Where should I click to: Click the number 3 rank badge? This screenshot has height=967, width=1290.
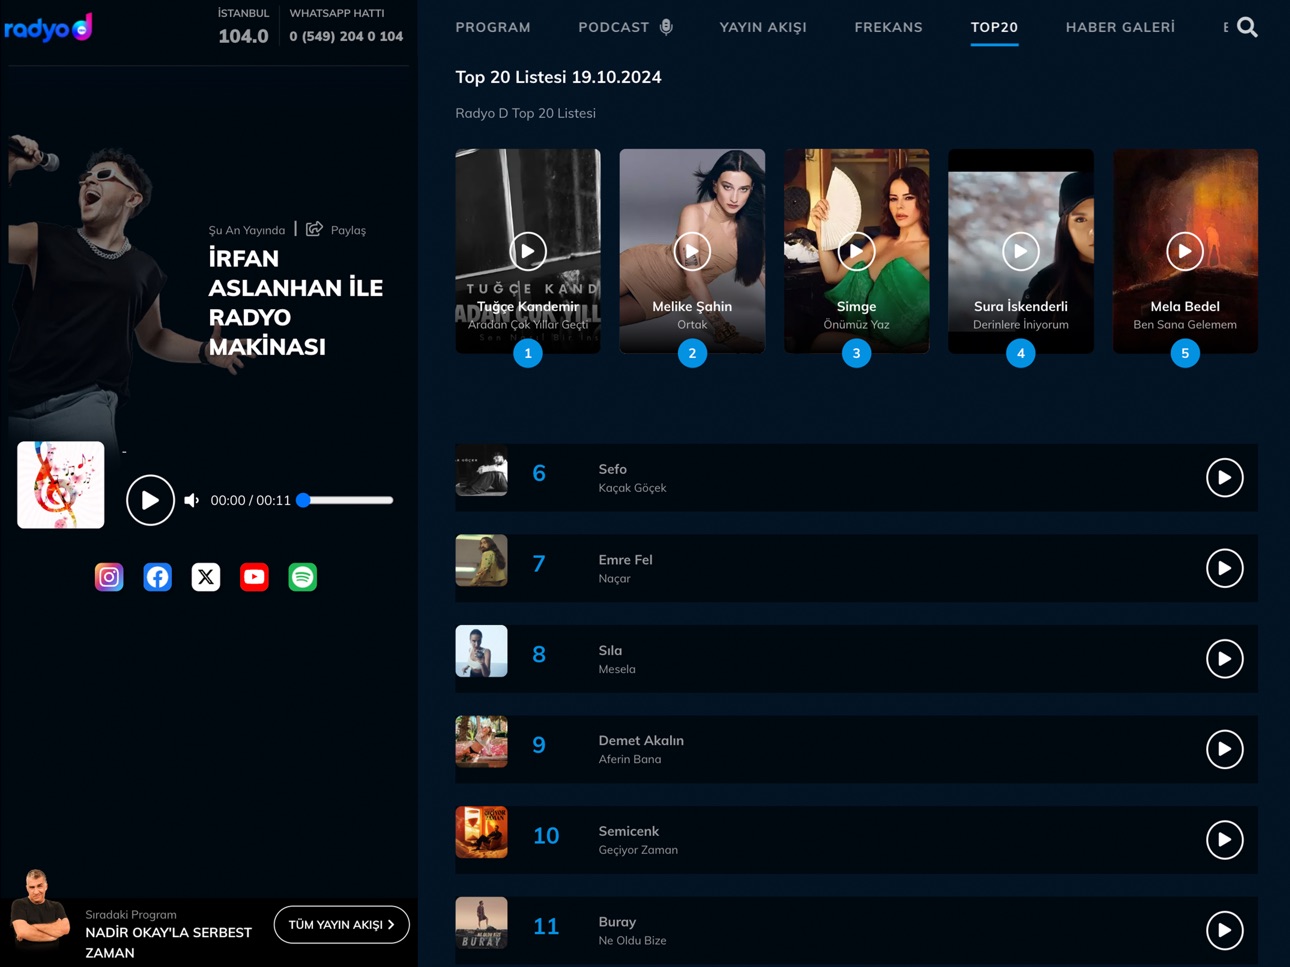pyautogui.click(x=856, y=353)
